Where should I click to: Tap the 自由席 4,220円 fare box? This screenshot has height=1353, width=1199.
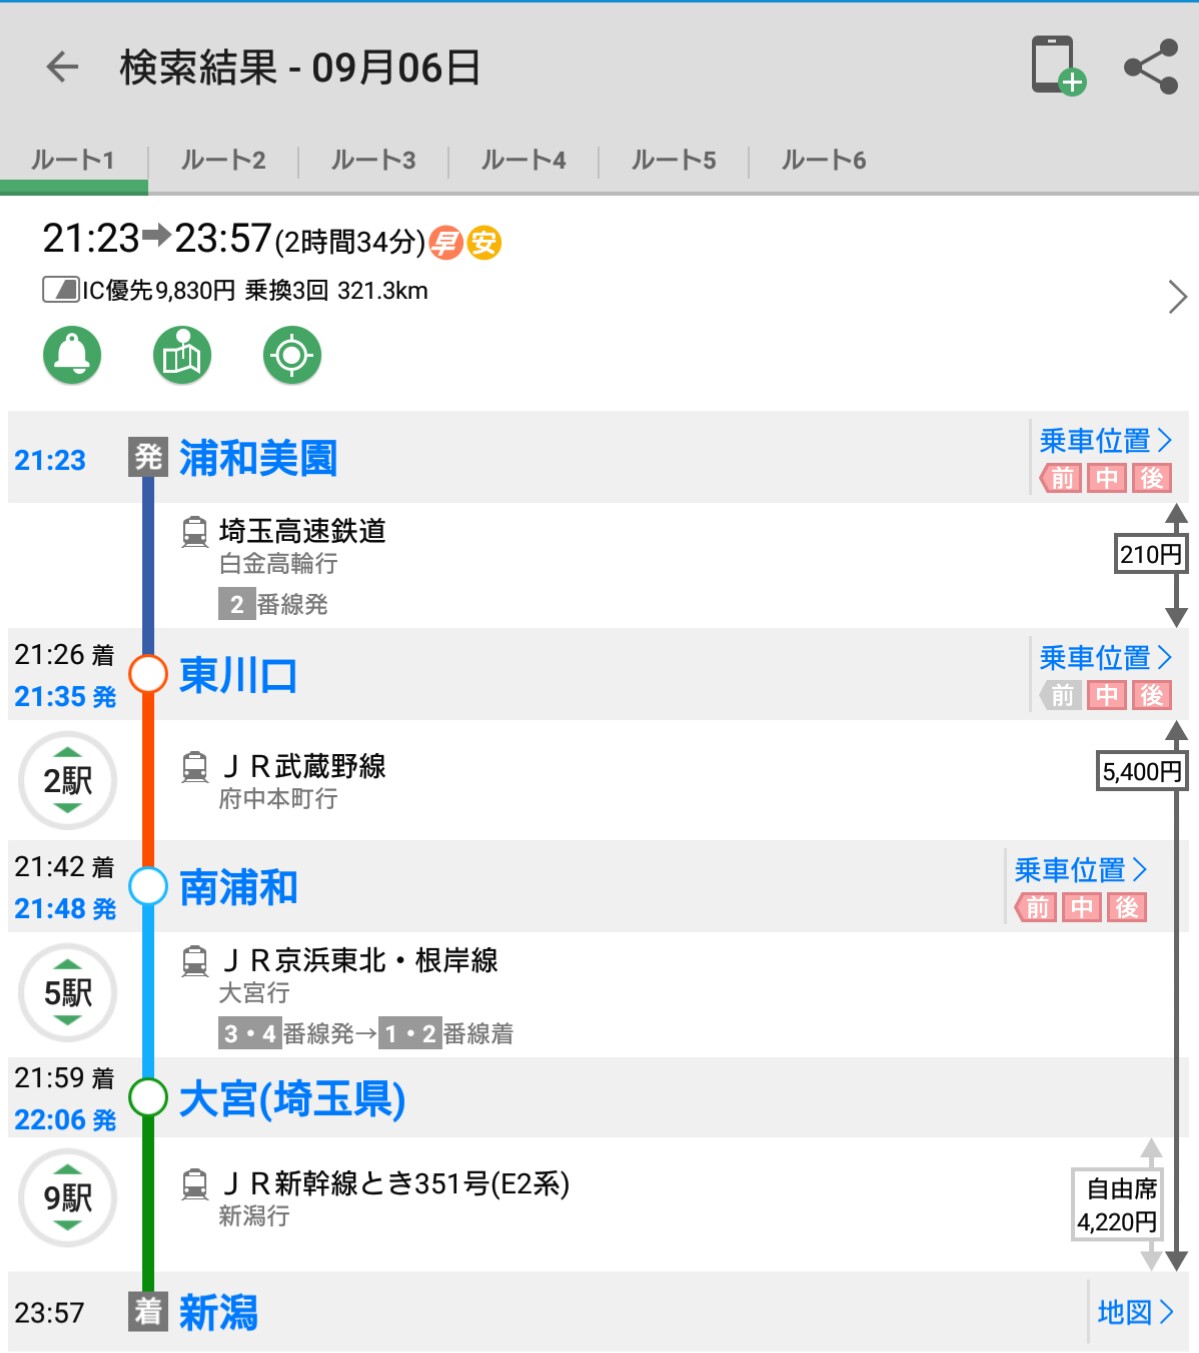coord(1117,1205)
